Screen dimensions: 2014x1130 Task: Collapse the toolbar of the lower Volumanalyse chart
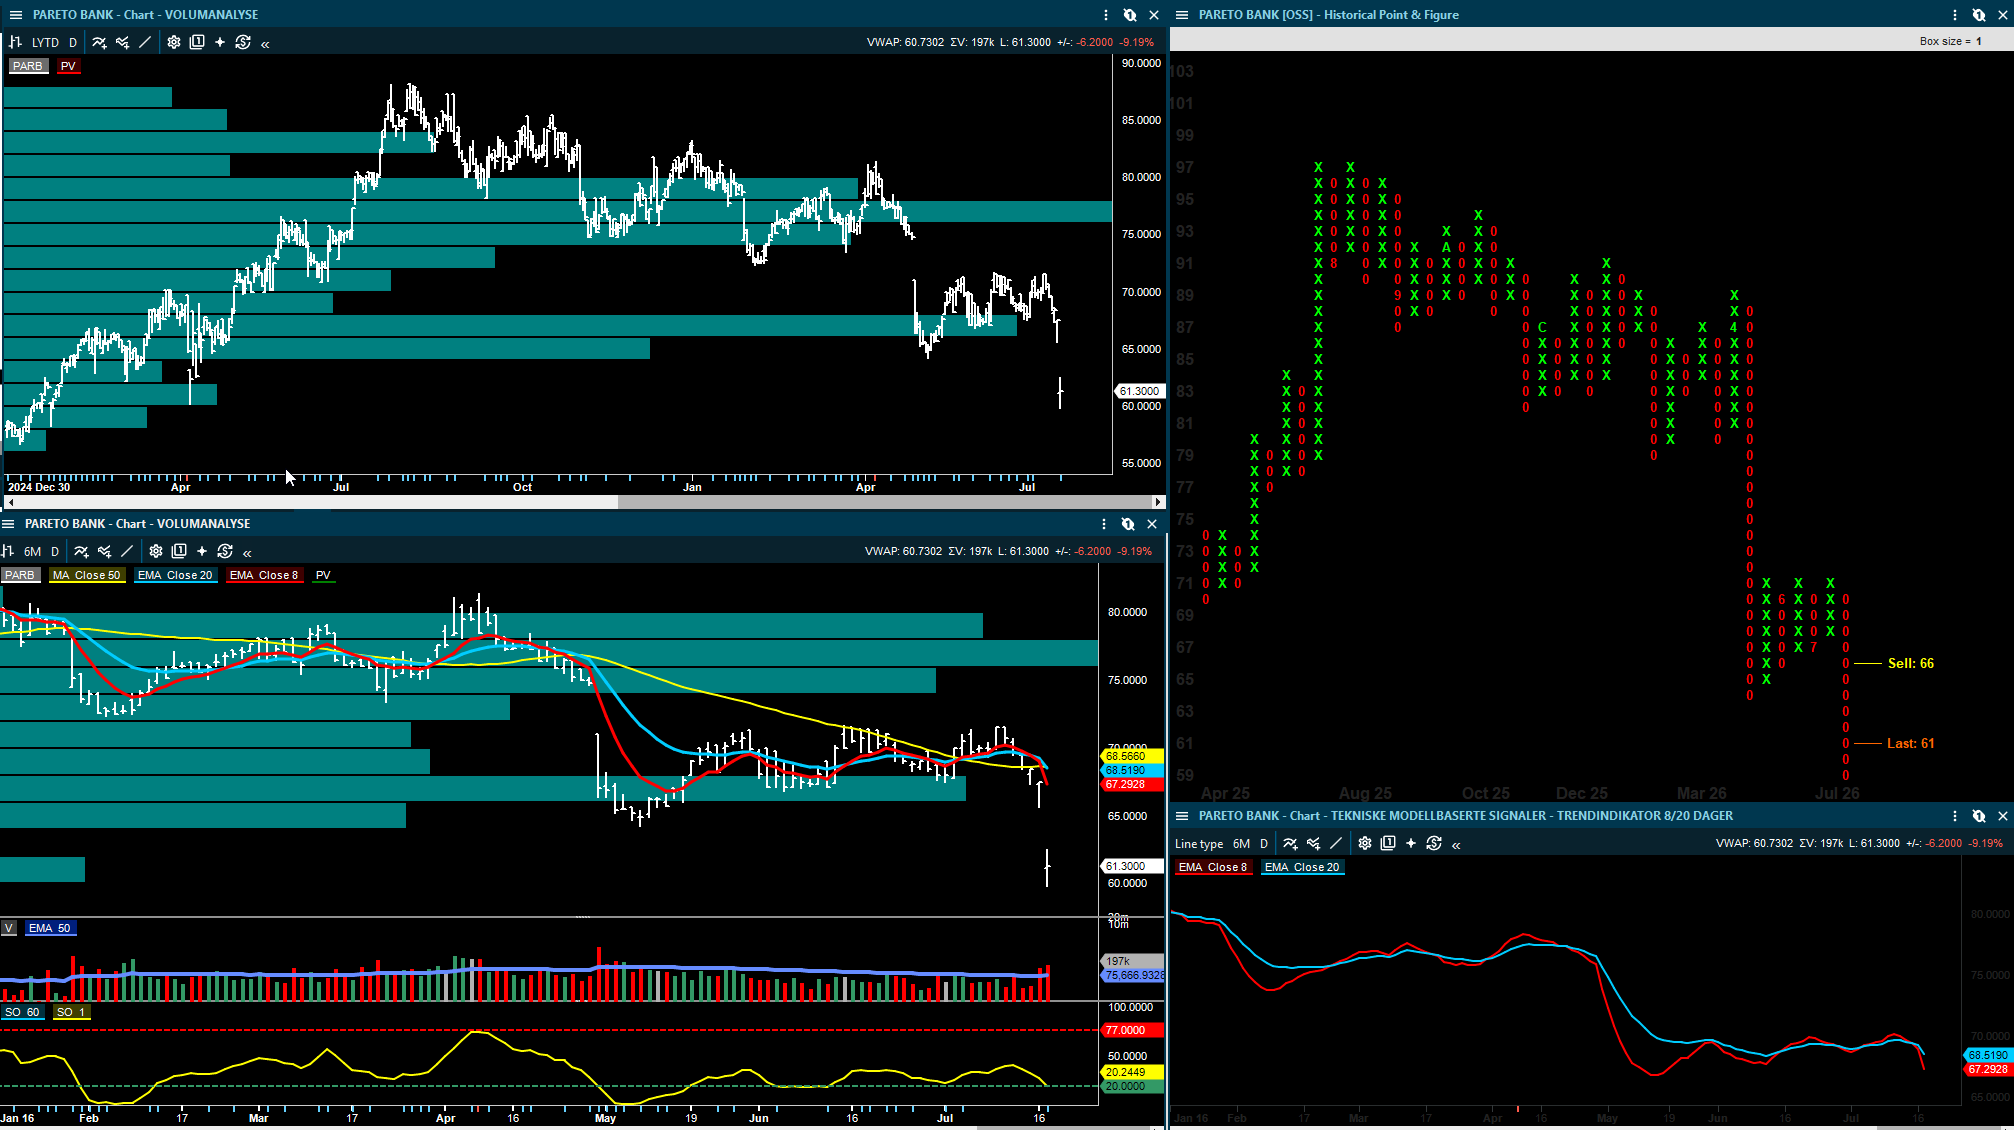247,552
